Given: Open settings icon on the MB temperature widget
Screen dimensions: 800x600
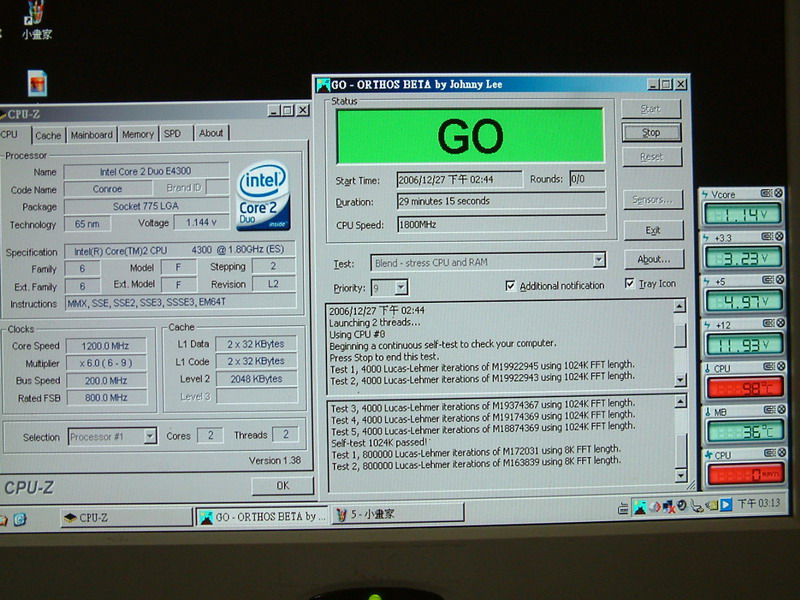Looking at the screenshot, I should (769, 410).
